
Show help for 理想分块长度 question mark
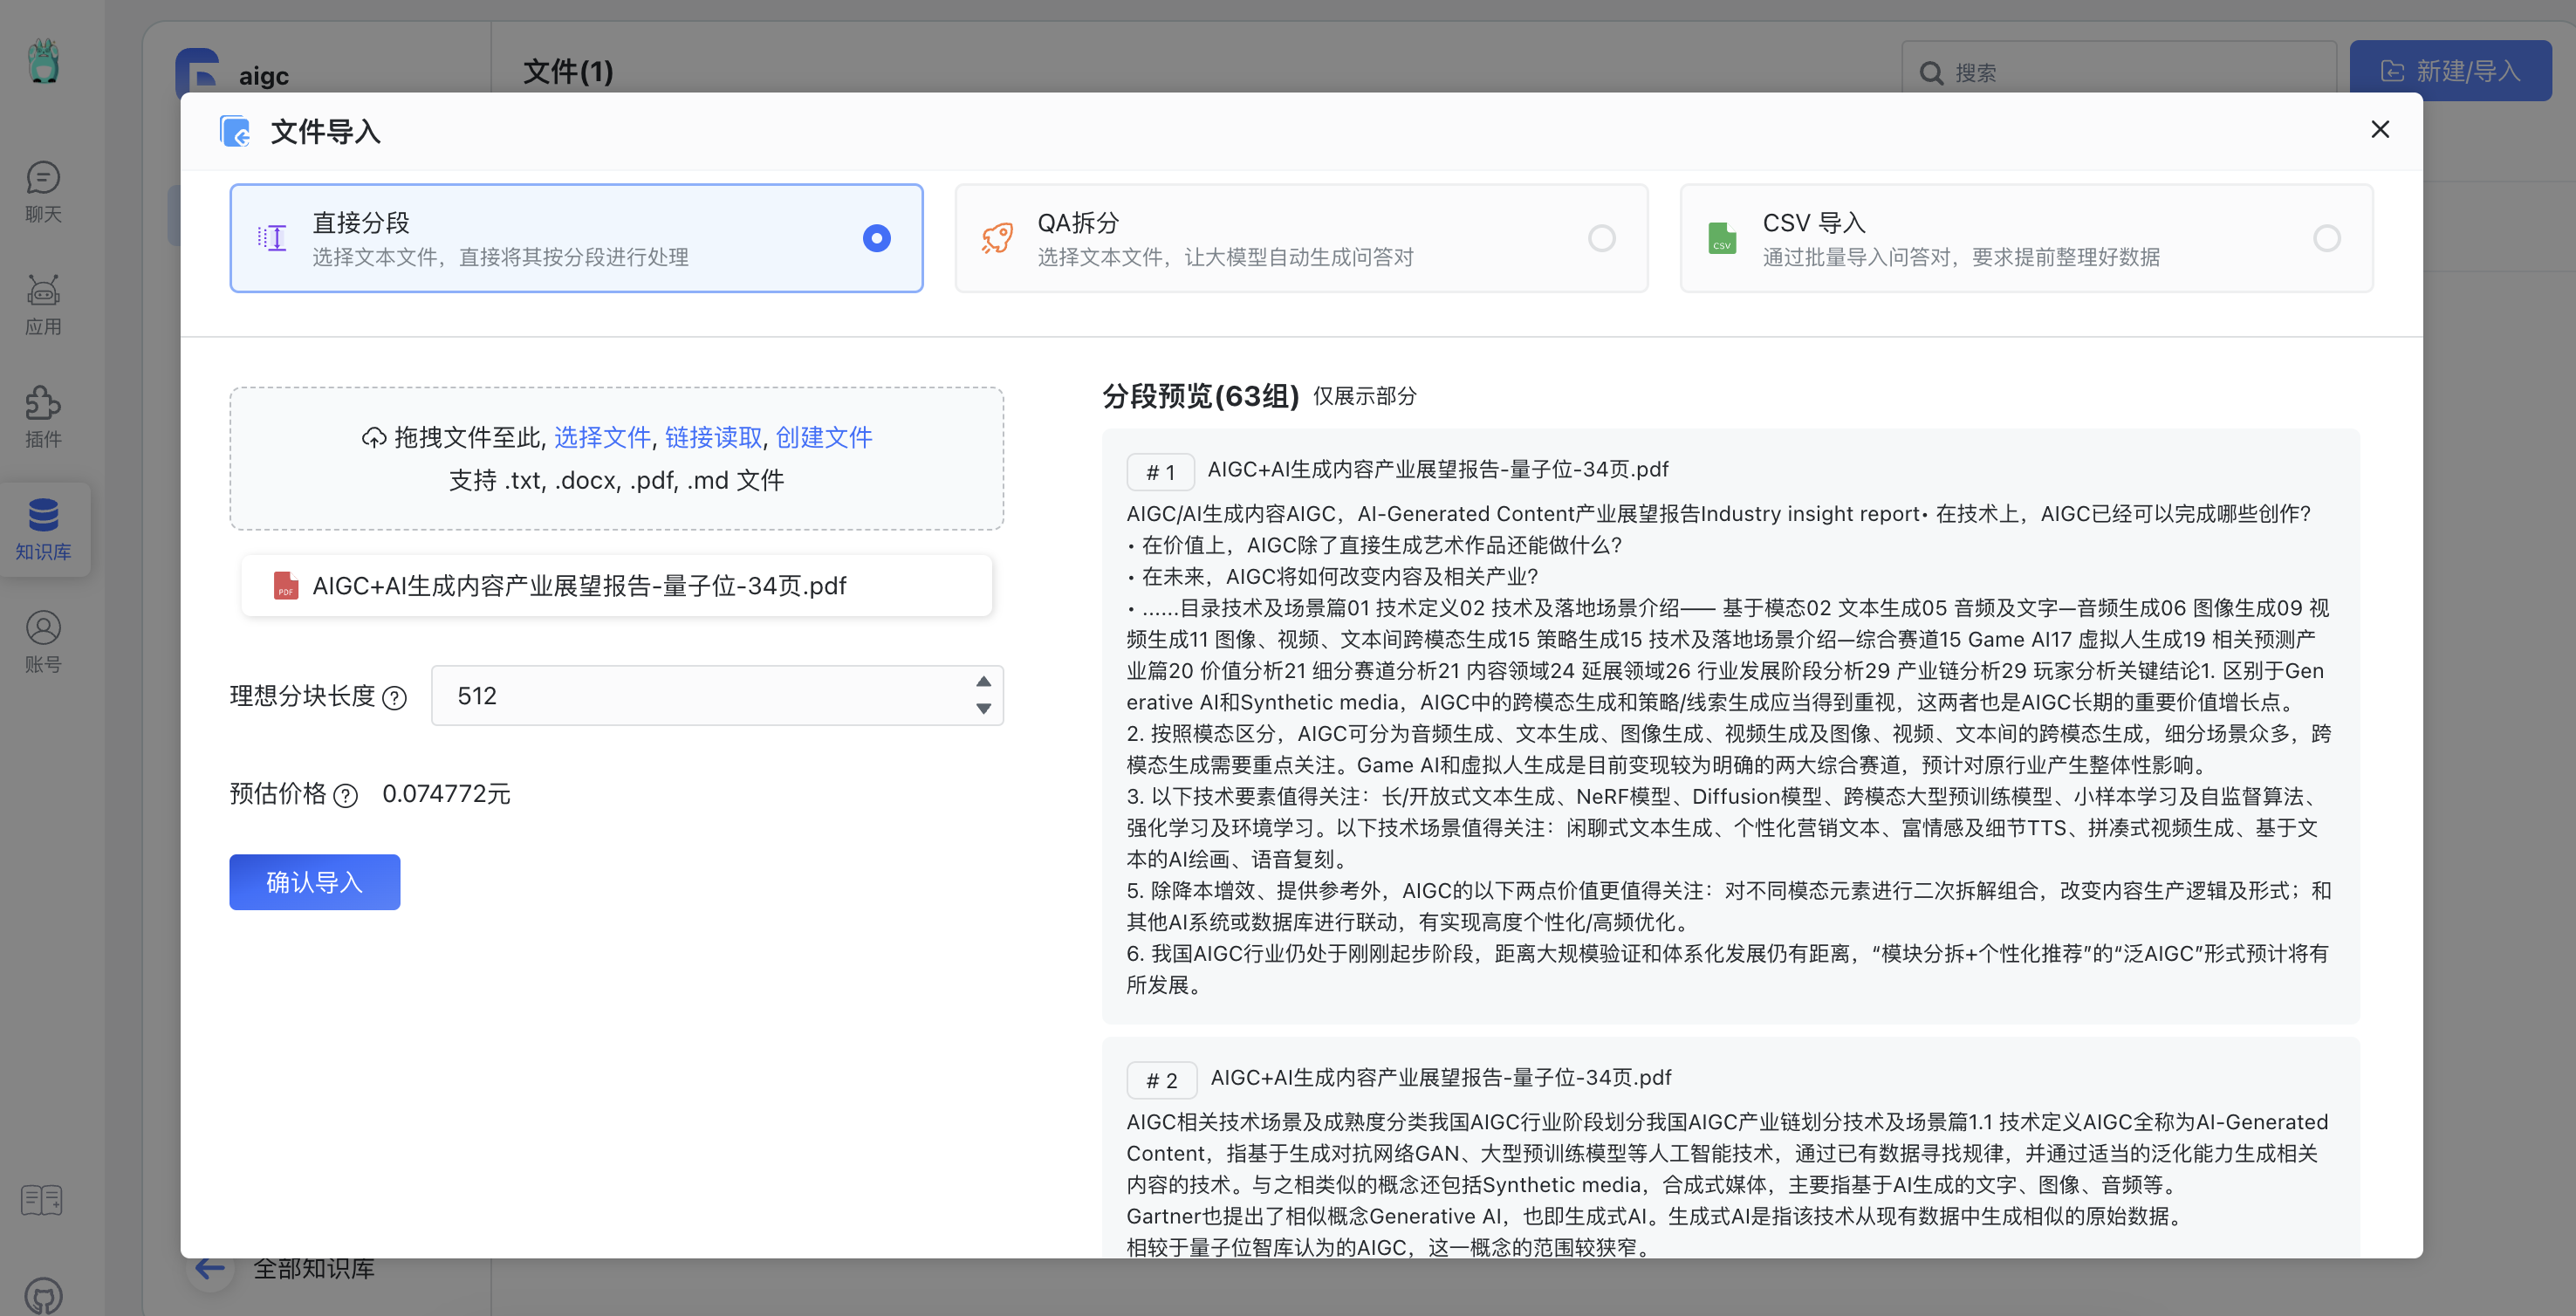395,698
